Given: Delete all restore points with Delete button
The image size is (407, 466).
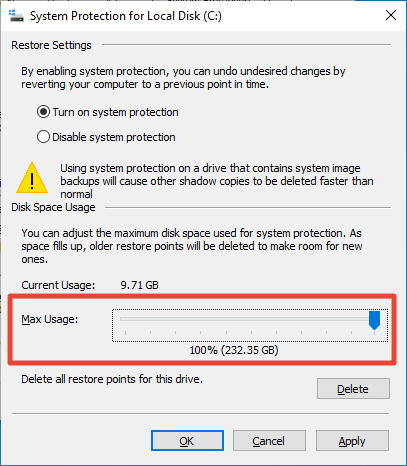Looking at the screenshot, I should [x=353, y=389].
